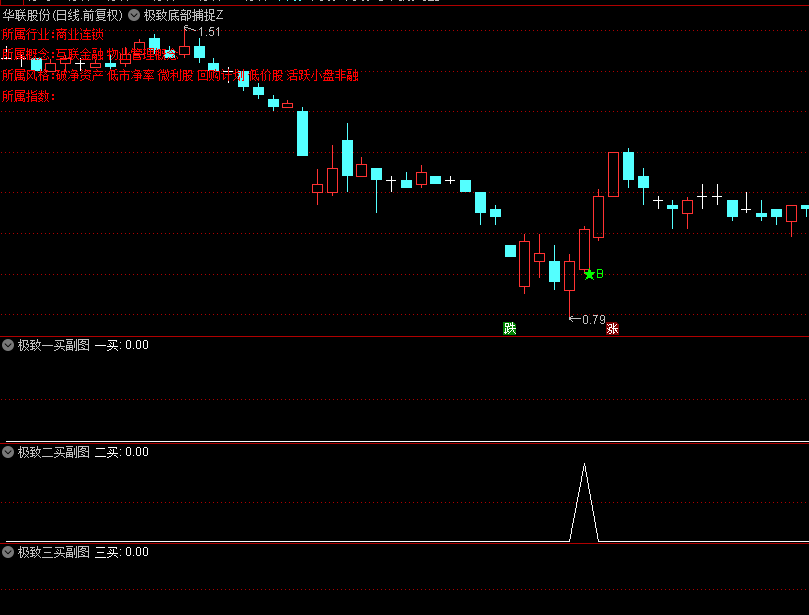
Task: Click the 所属行业:商业连锁 label
Action: click(x=53, y=35)
